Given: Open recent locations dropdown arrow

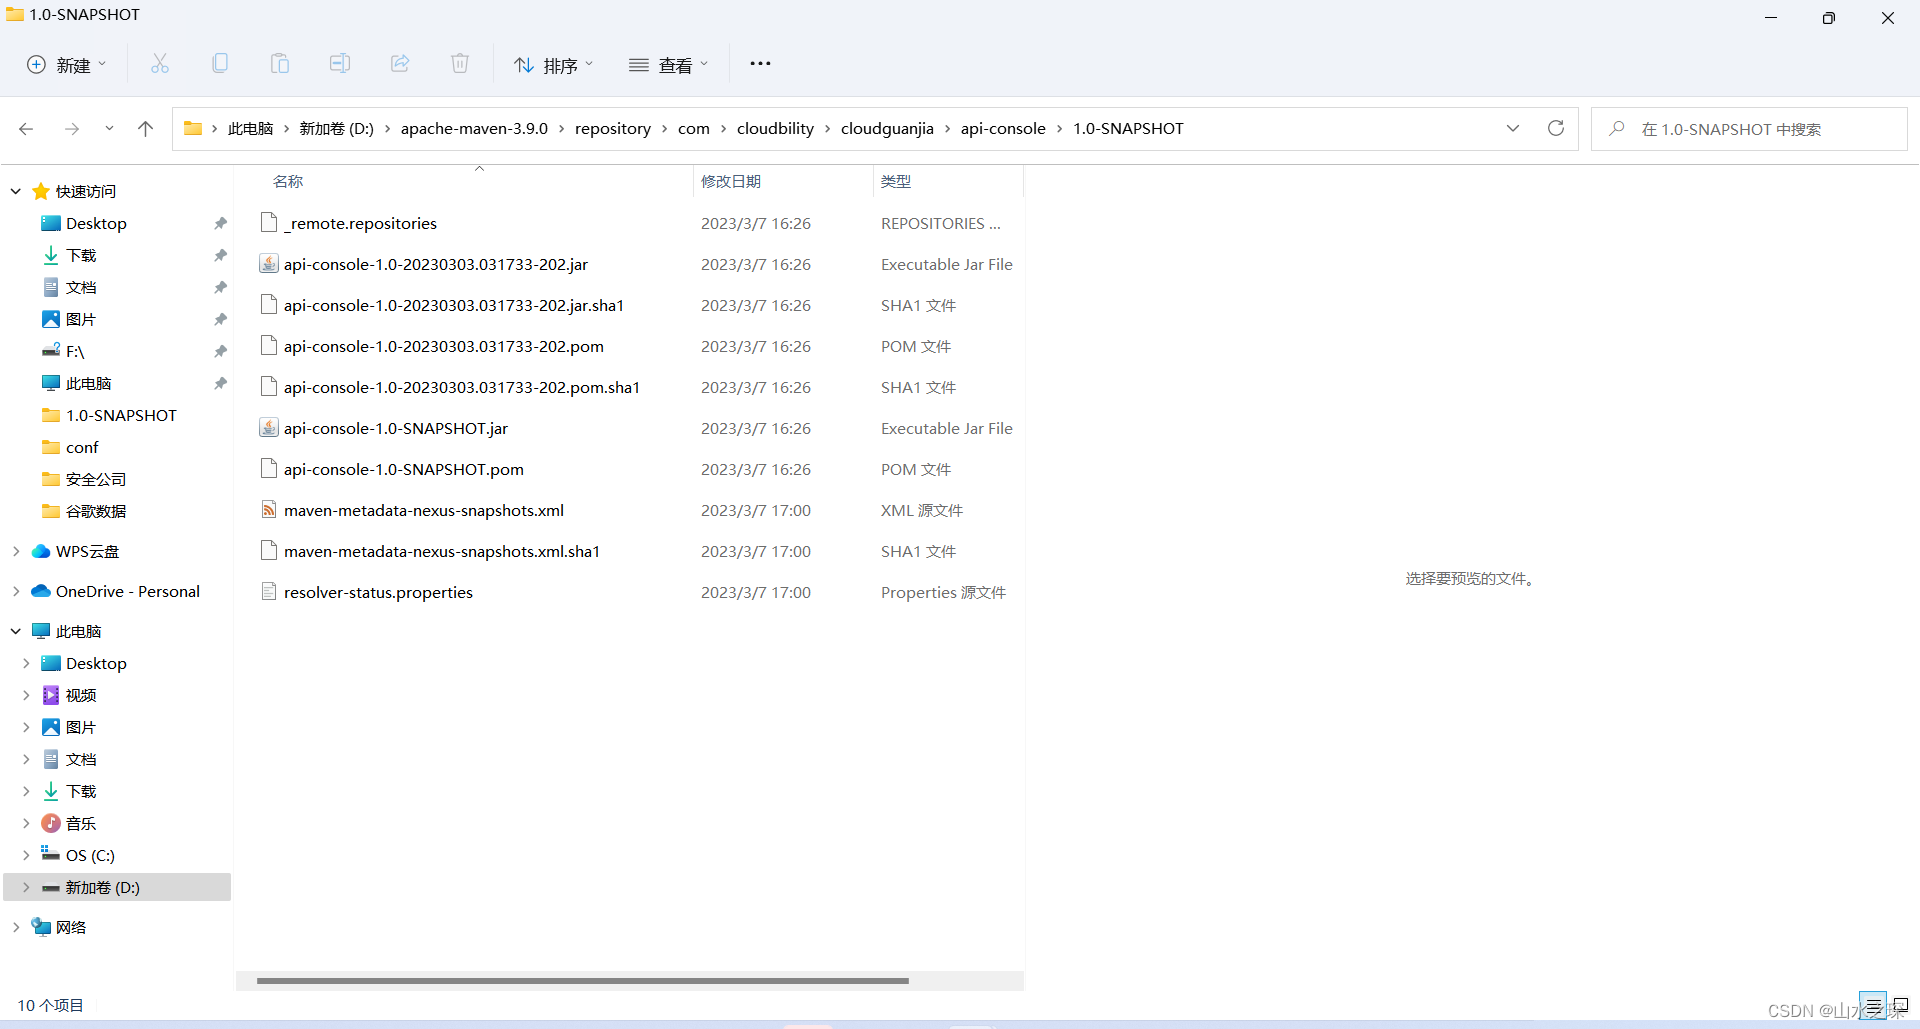Looking at the screenshot, I should [x=109, y=129].
